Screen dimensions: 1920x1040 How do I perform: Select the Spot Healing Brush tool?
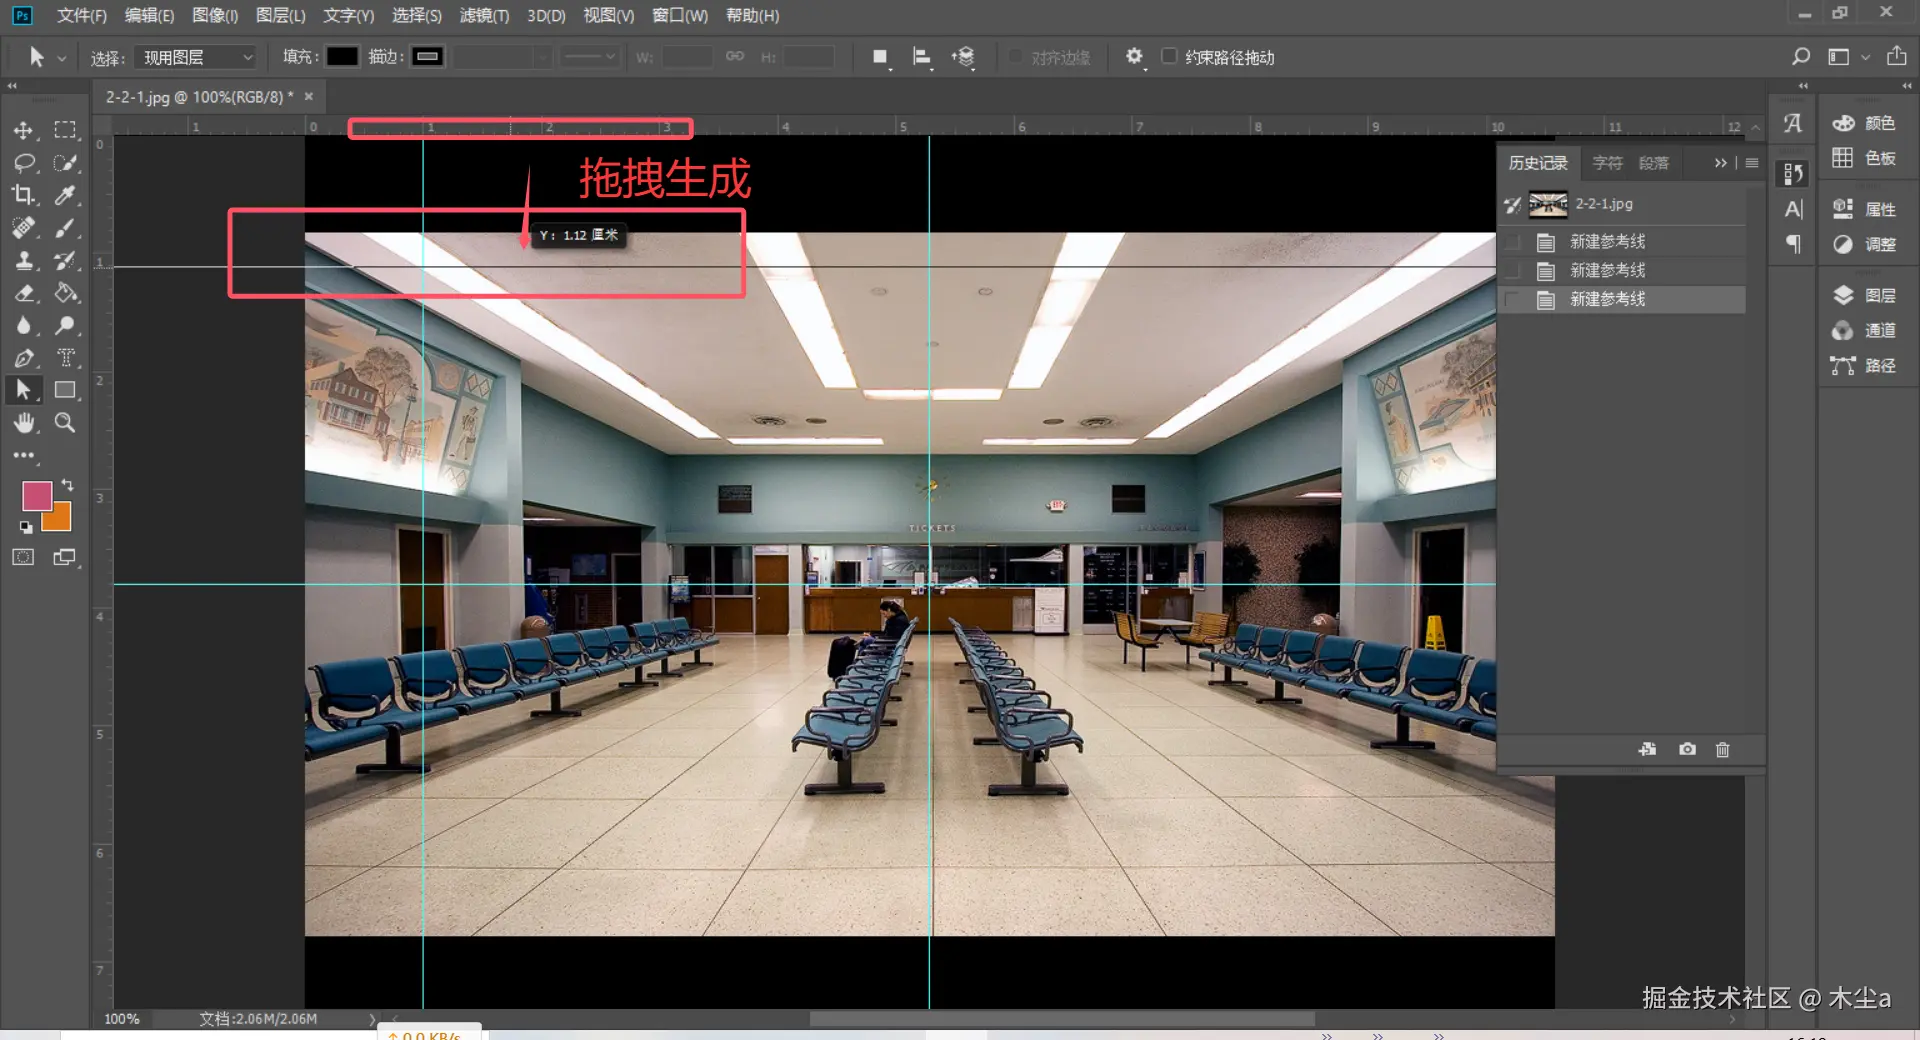(x=23, y=228)
